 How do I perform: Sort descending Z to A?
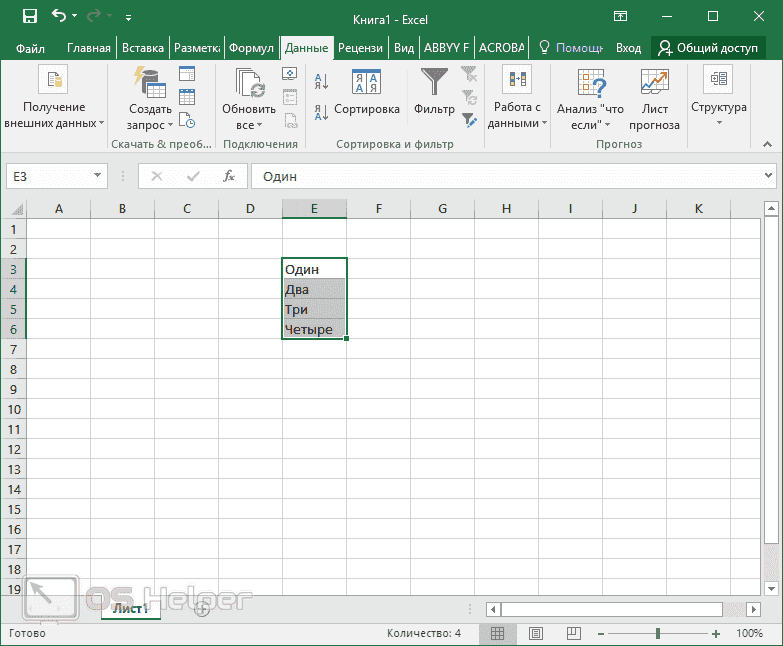tap(321, 112)
